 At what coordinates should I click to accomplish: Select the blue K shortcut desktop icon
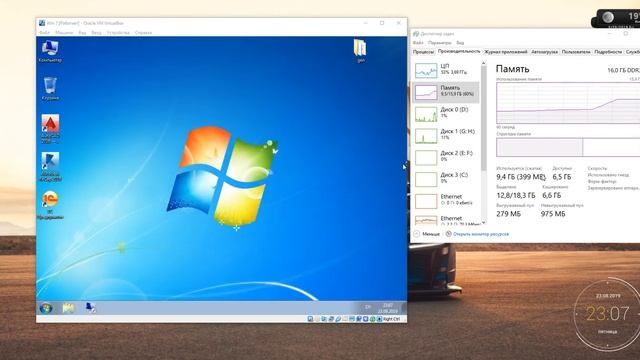pyautogui.click(x=50, y=167)
